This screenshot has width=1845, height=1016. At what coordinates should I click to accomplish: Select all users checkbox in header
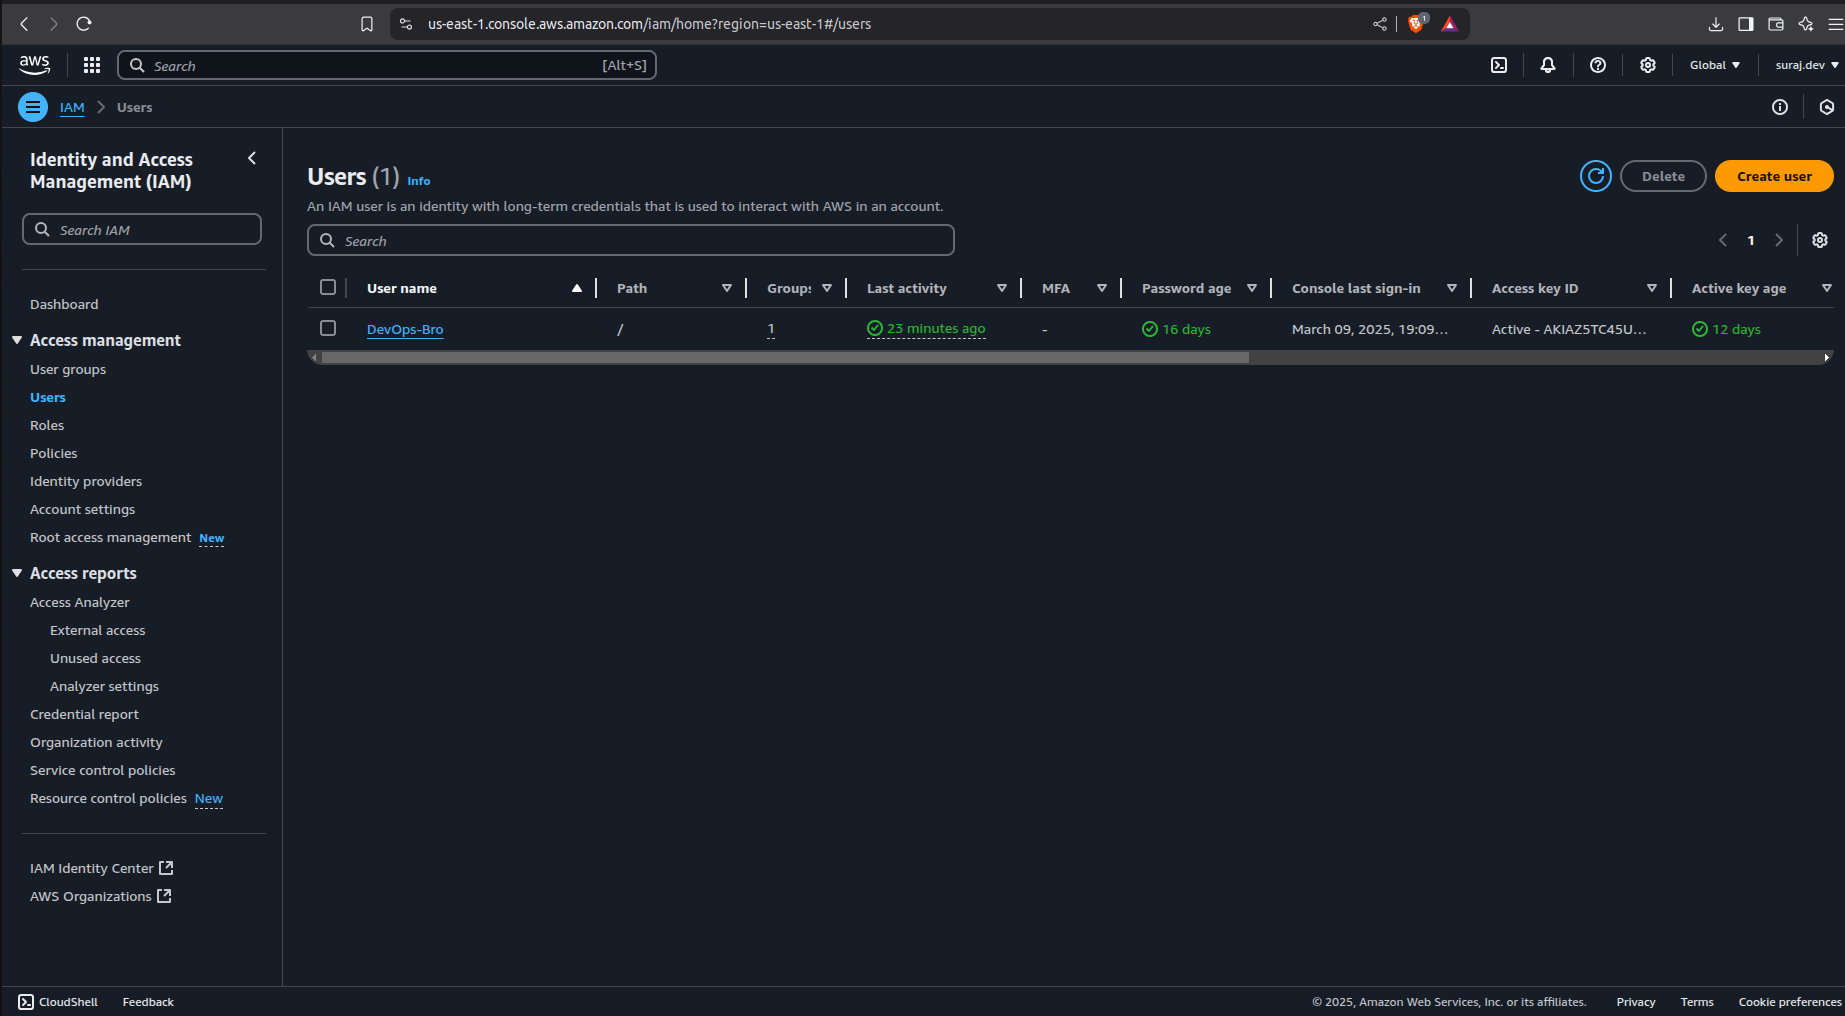[328, 287]
